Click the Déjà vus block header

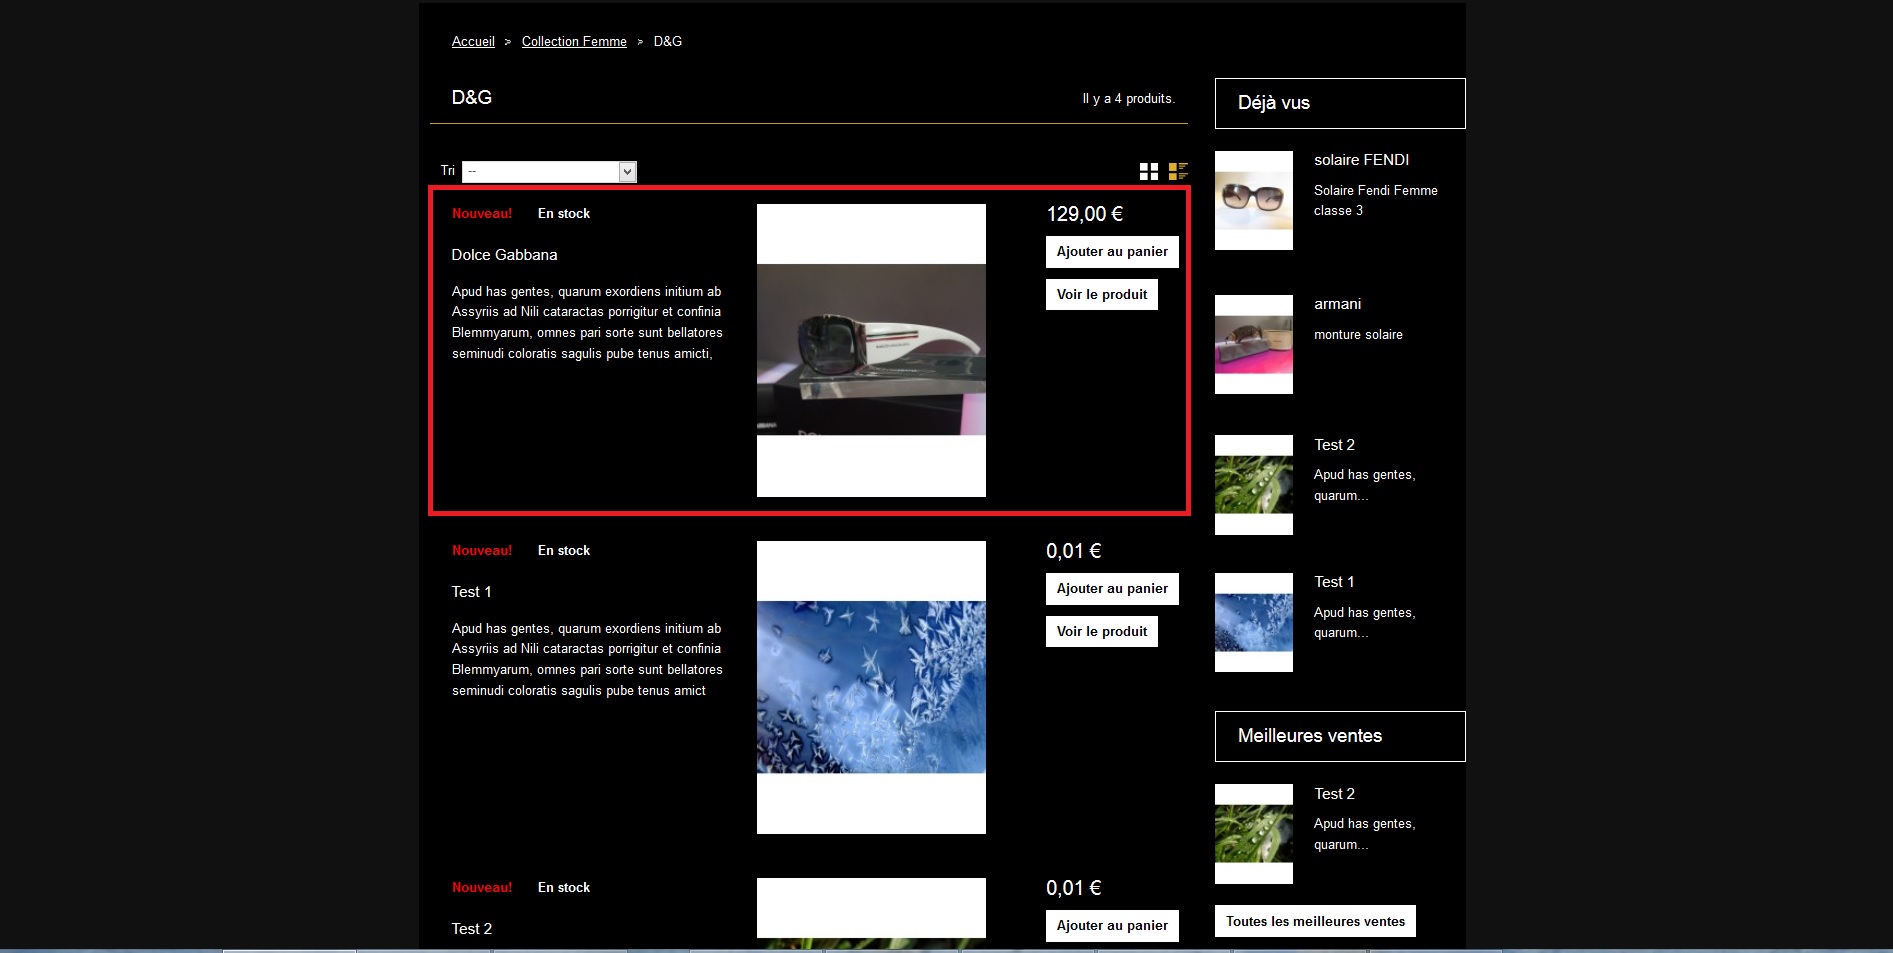point(1340,103)
